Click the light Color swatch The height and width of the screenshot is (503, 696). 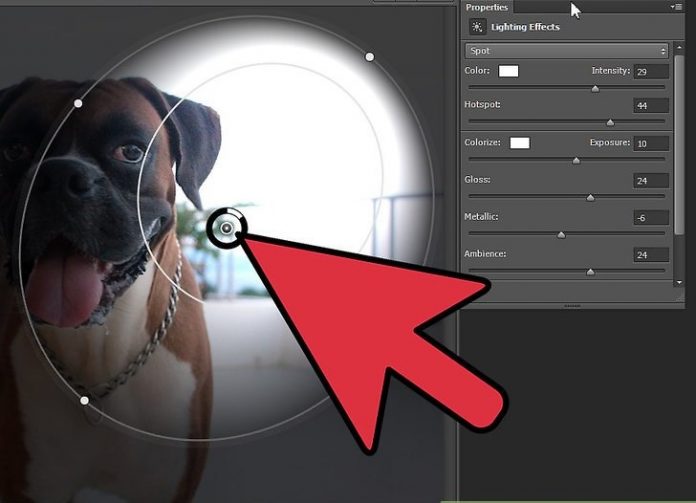click(x=509, y=71)
